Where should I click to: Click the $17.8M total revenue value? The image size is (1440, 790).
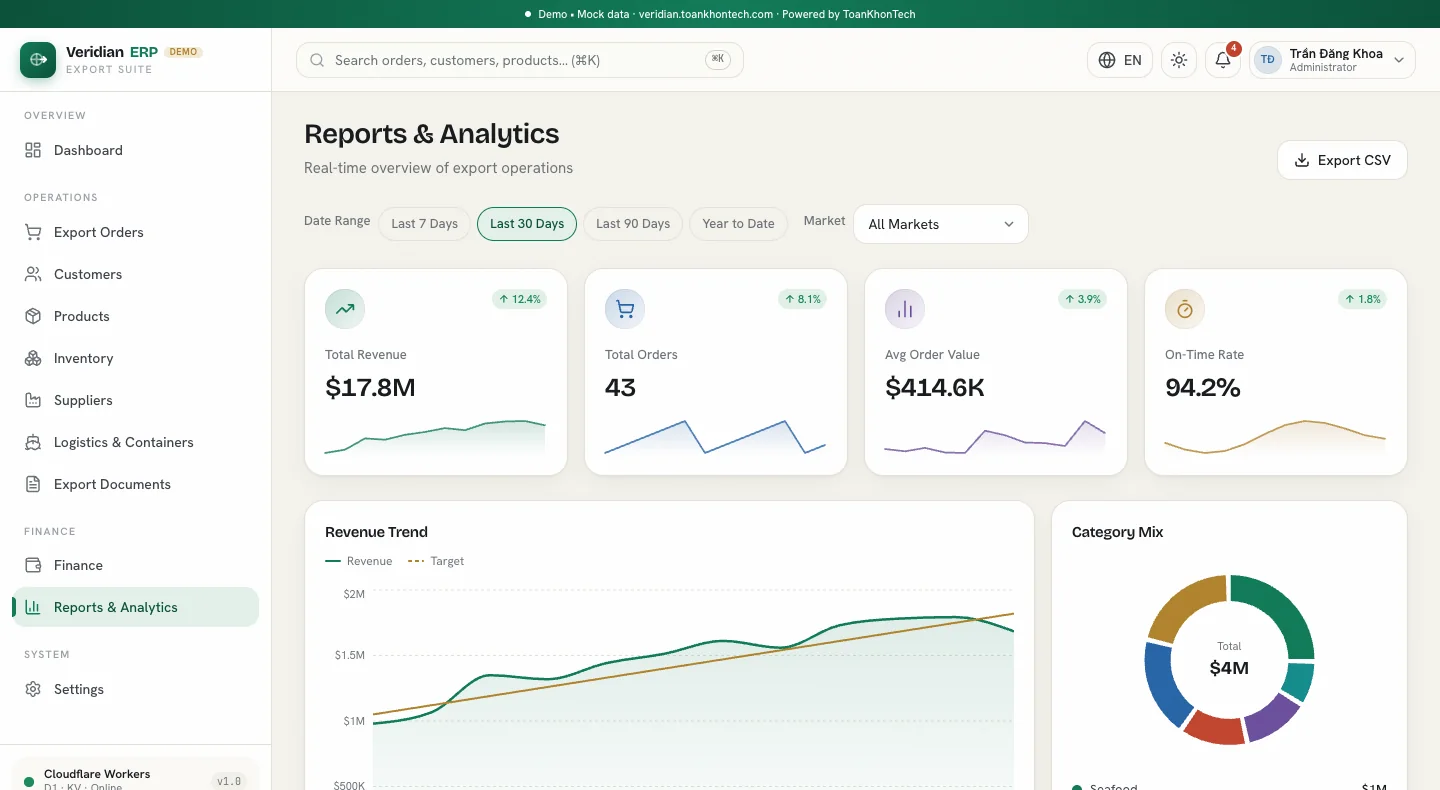click(370, 387)
